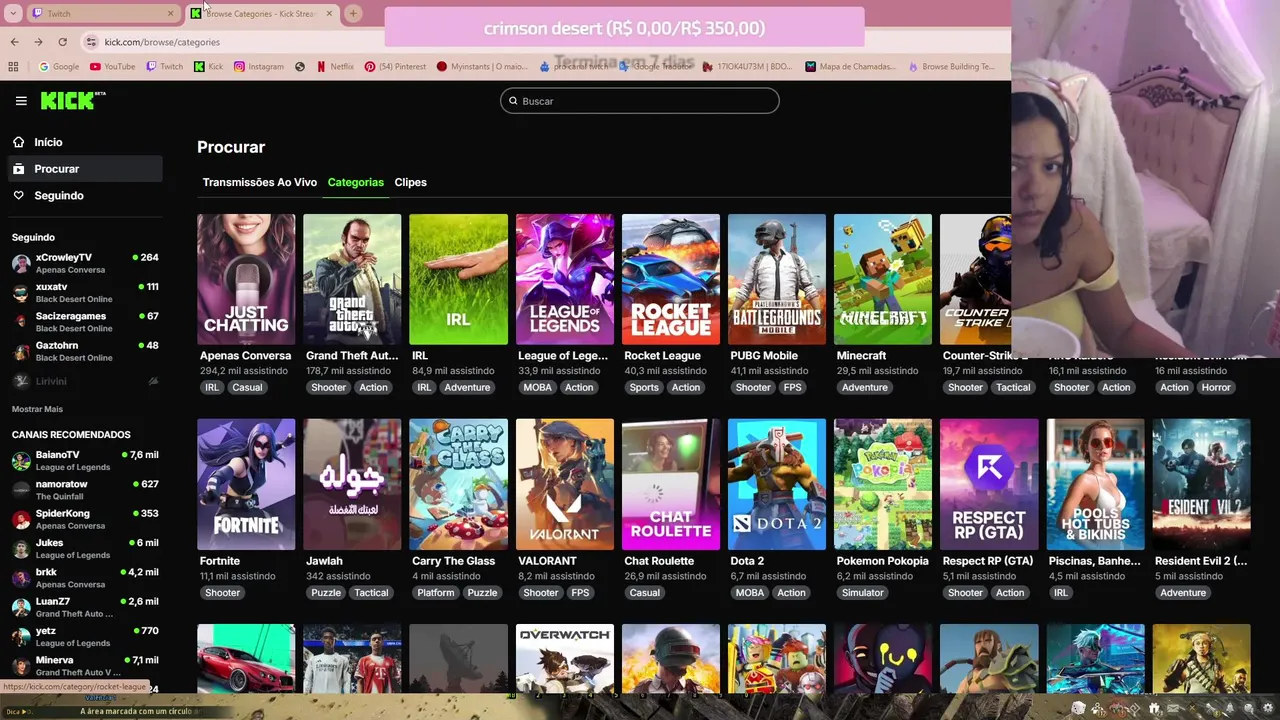Open the Respect RP (GTA) category cover
Viewport: 1280px width, 720px height.
(x=989, y=484)
